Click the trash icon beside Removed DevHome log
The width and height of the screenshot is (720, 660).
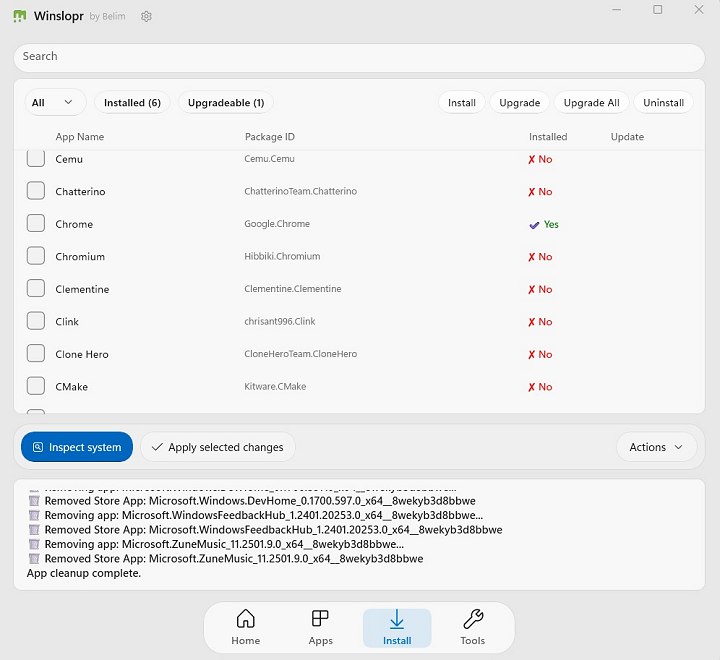coord(34,500)
